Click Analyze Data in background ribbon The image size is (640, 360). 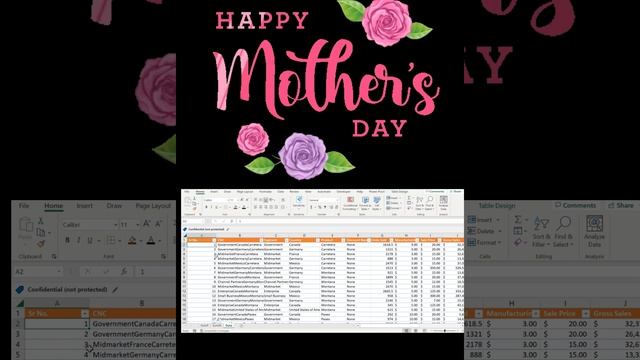[594, 231]
